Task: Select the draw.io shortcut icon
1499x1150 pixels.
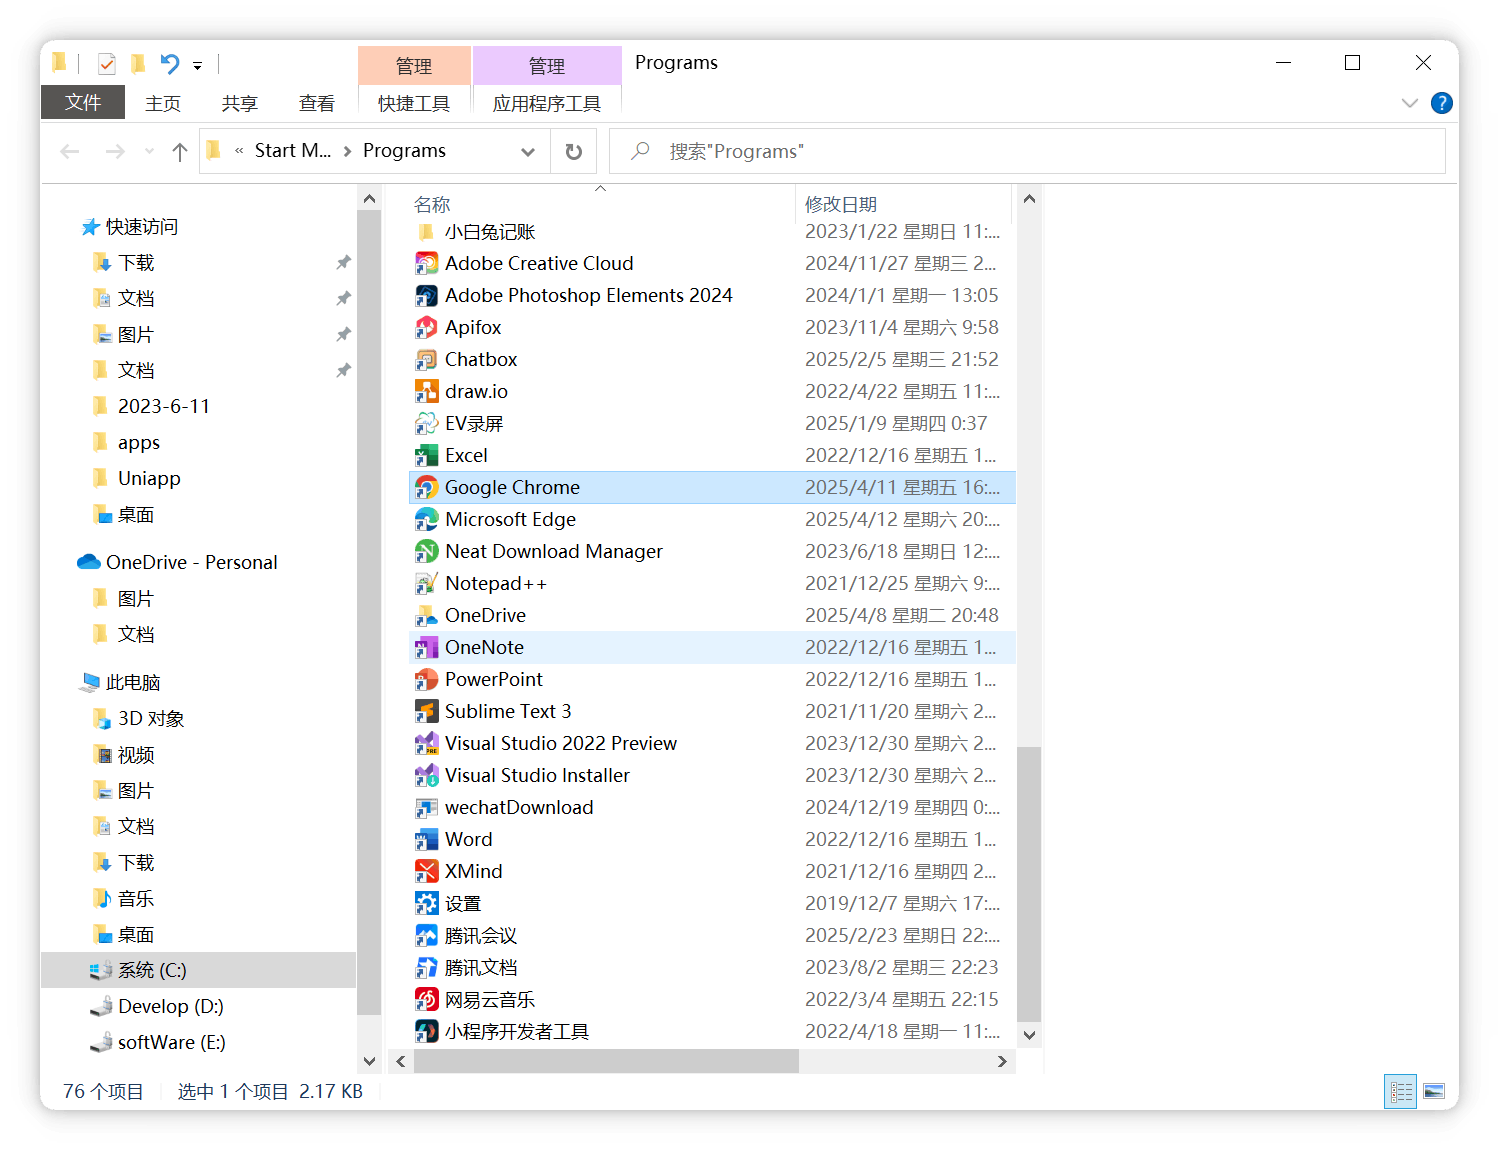Action: pos(426,391)
